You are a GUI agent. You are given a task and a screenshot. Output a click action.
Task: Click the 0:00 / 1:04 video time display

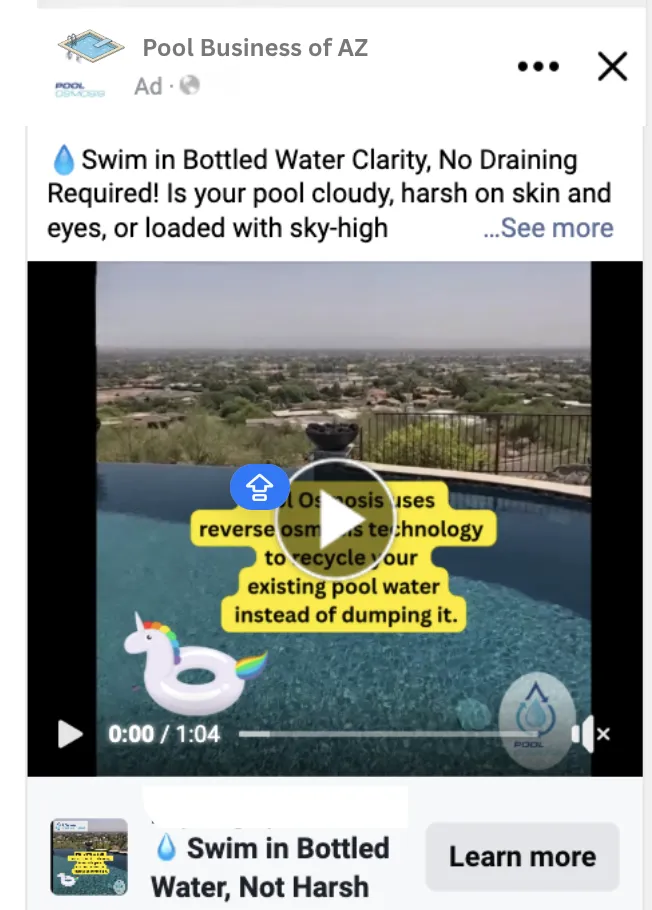tap(164, 734)
